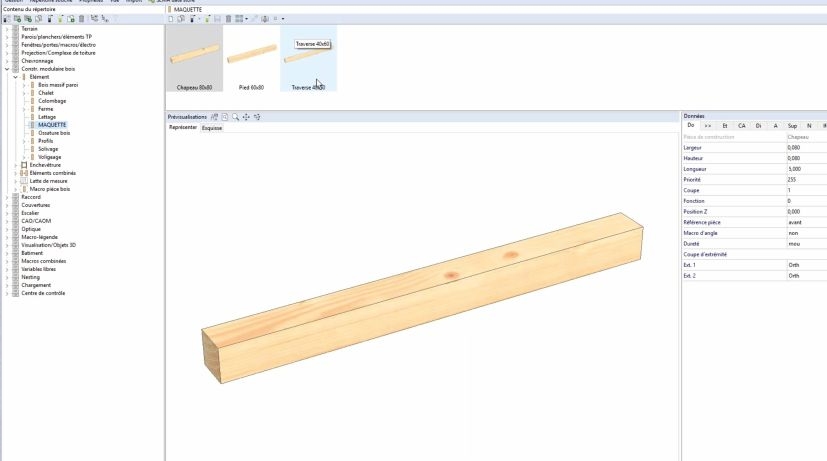Image resolution: width=827 pixels, height=461 pixels.
Task: Click the zoom magnifier icon in Prévisualisations
Action: [235, 117]
